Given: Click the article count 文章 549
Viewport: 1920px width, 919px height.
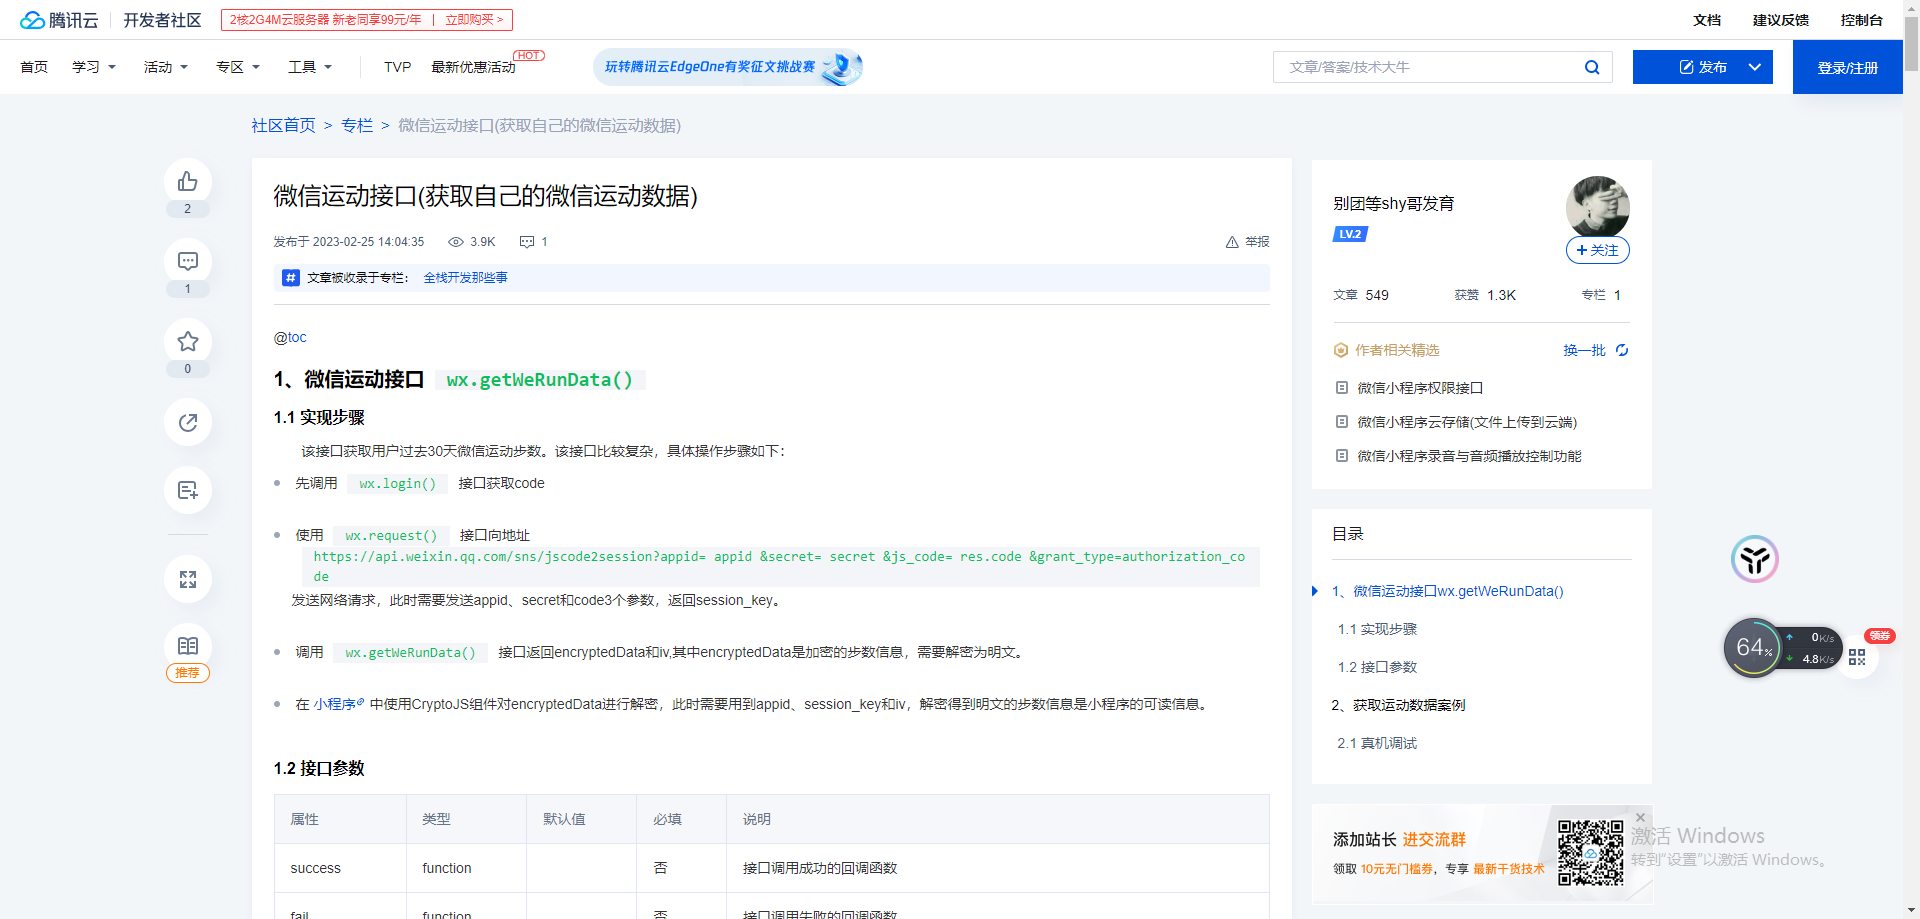Looking at the screenshot, I should tap(1360, 295).
